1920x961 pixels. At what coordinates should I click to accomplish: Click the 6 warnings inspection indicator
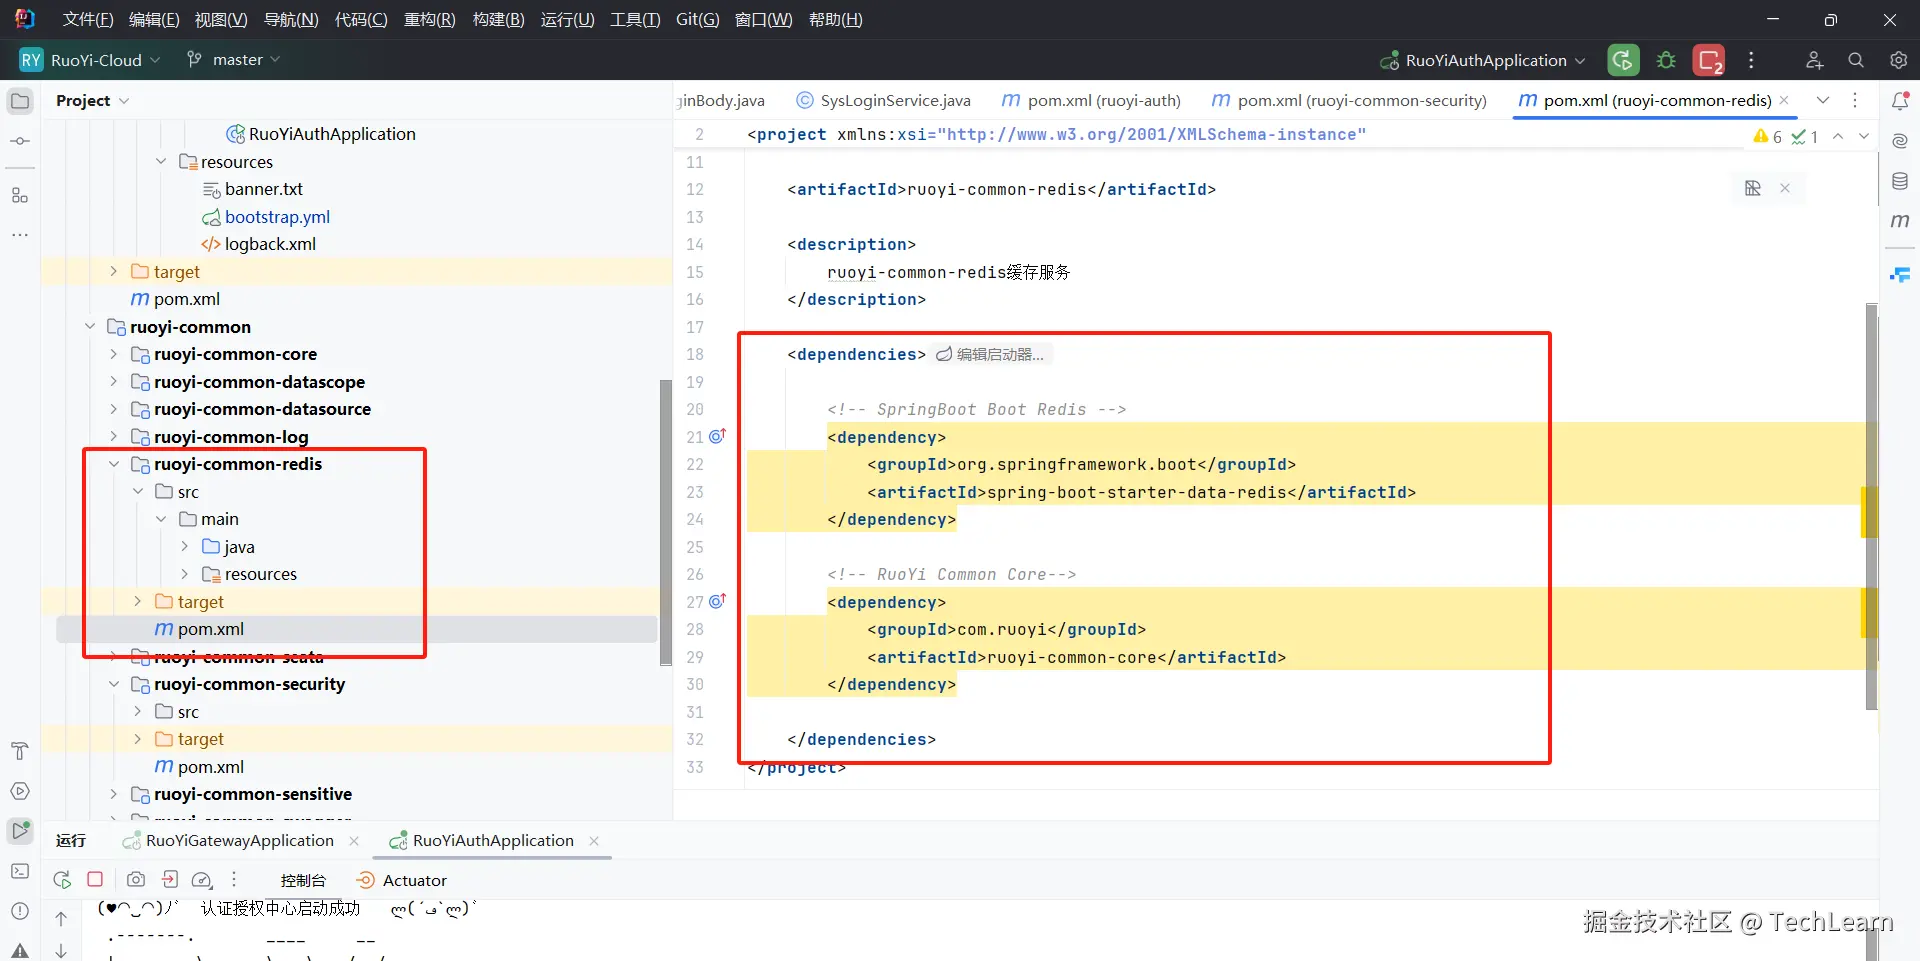point(1768,136)
